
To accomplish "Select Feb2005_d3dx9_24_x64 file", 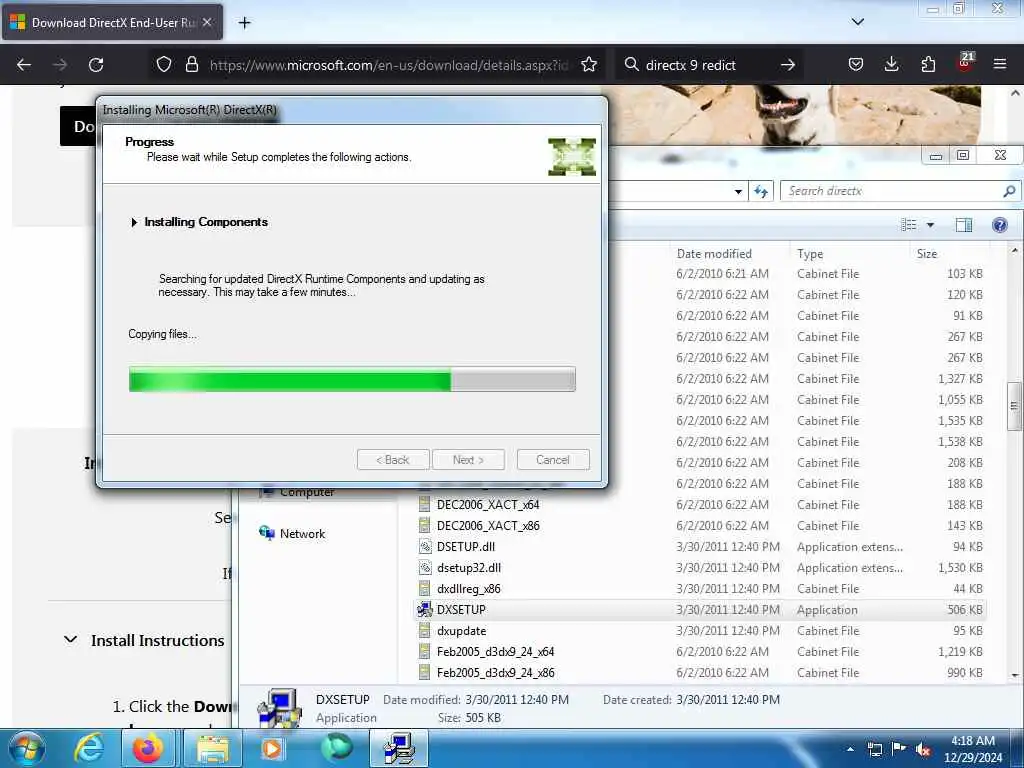I will pyautogui.click(x=496, y=651).
